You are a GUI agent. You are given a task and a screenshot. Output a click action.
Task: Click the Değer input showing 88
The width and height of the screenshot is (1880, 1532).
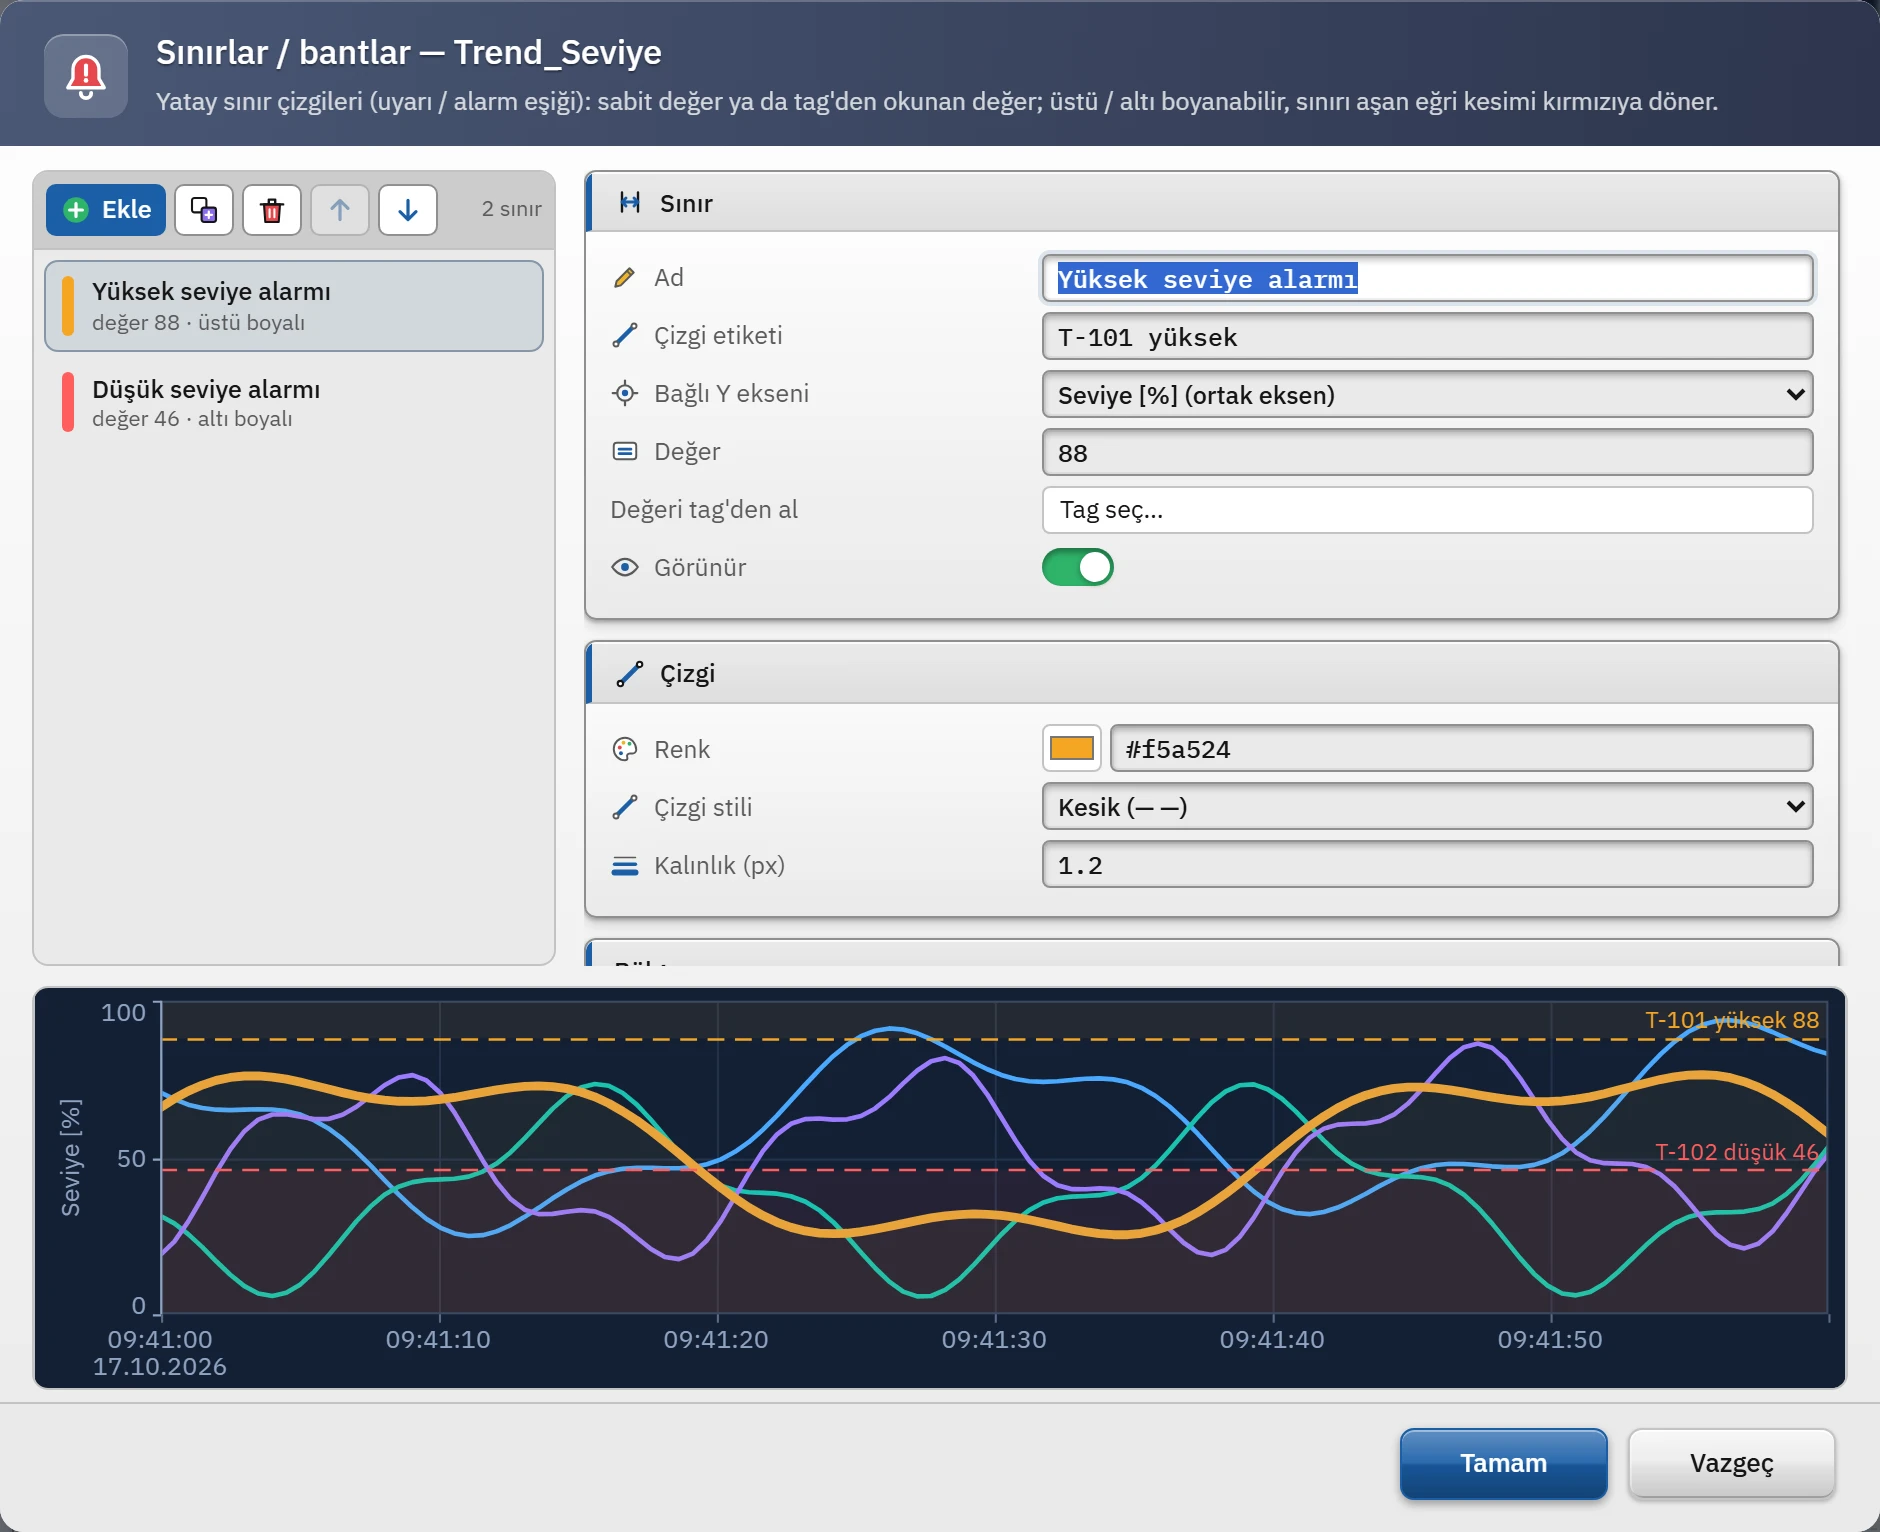point(1428,452)
